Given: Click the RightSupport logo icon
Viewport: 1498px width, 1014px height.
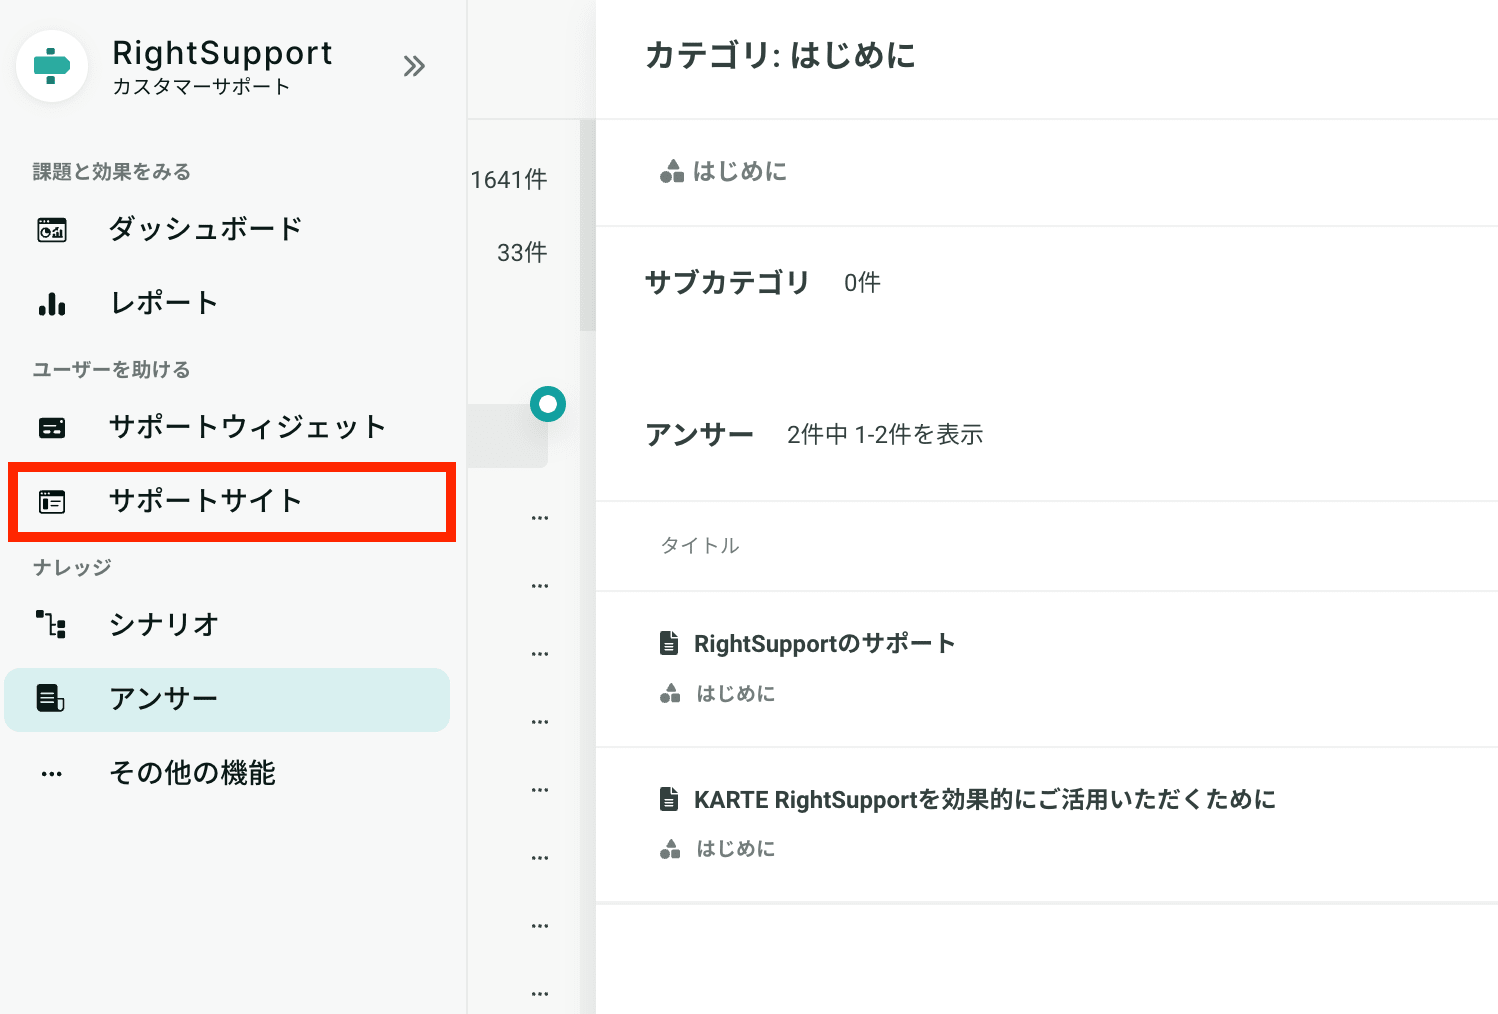Looking at the screenshot, I should tap(52, 66).
